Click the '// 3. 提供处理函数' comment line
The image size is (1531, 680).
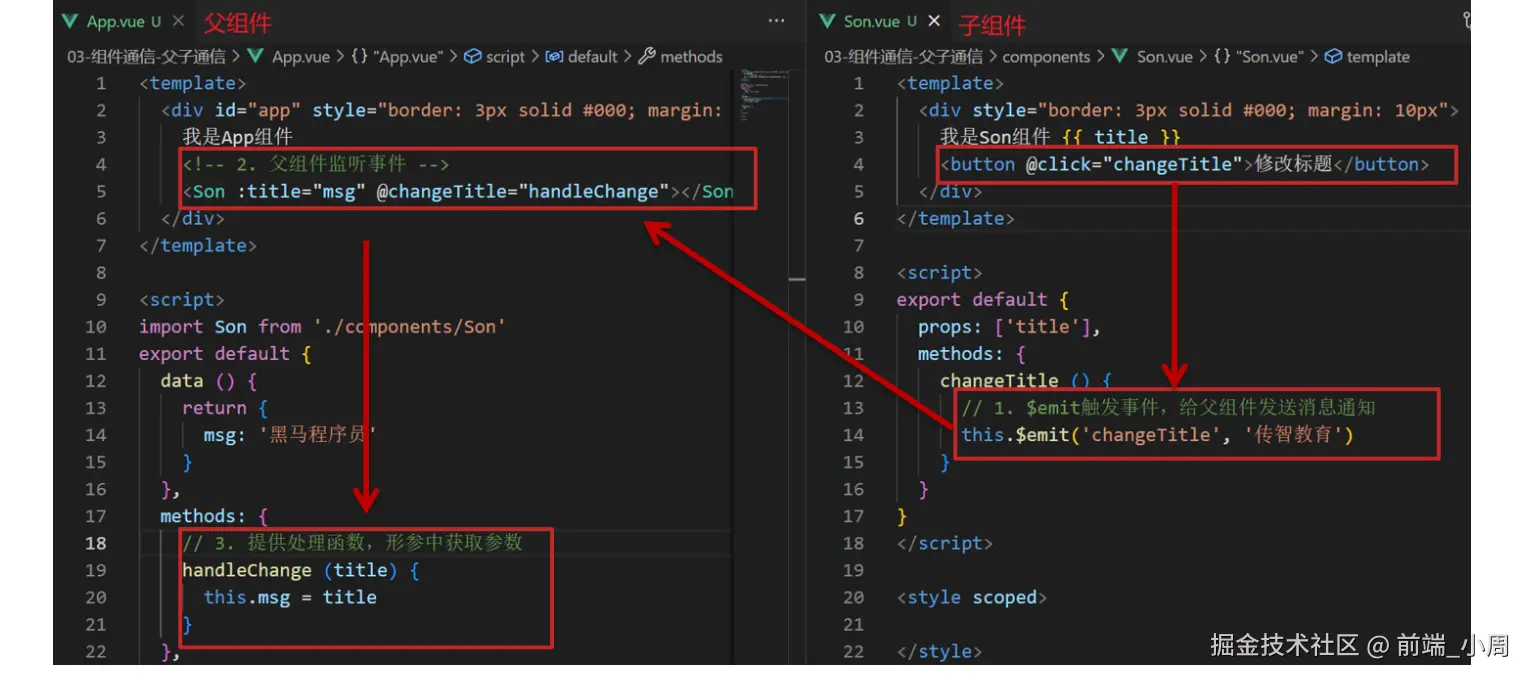click(352, 543)
